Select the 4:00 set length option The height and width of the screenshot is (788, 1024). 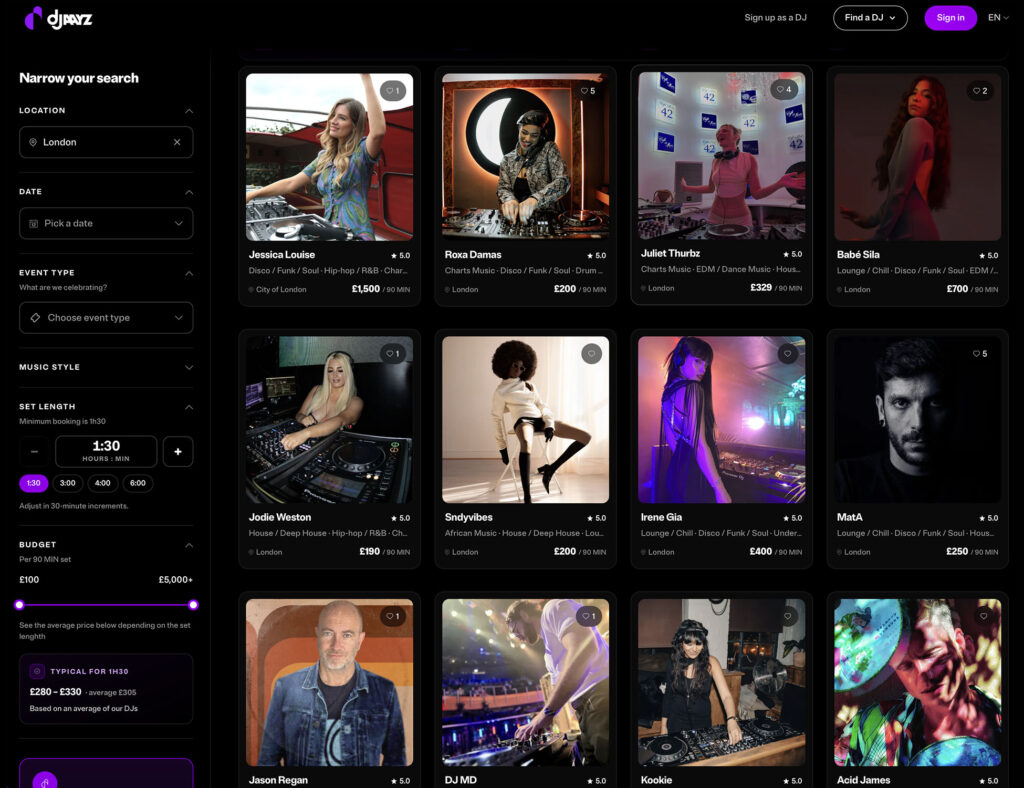[103, 483]
